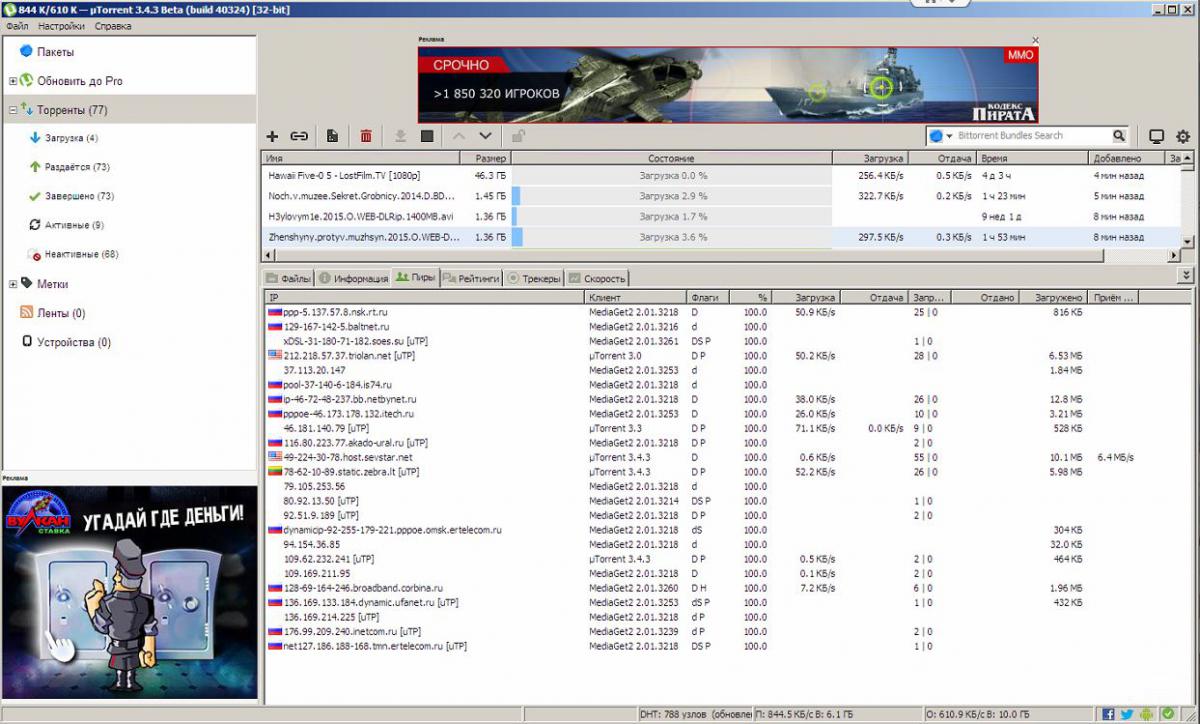1200x724 pixels.
Task: Click the red Remove Torrent trash icon
Action: pyautogui.click(x=366, y=136)
